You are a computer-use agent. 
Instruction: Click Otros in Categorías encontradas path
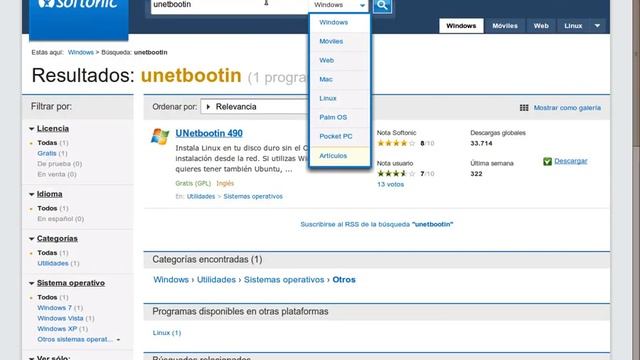344,280
